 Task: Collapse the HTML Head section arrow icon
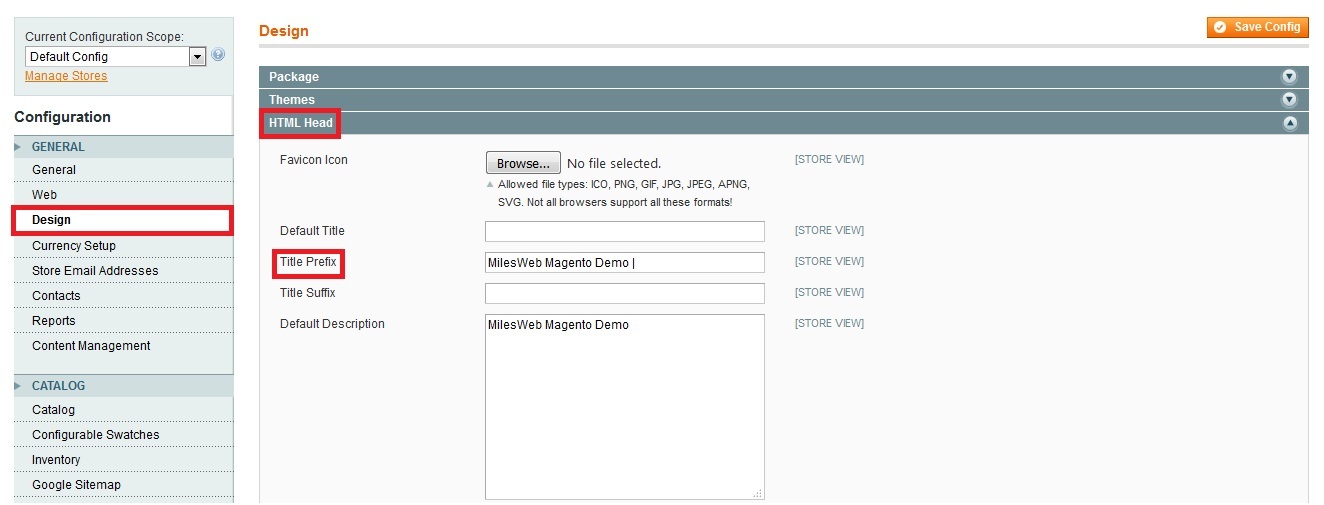pos(1289,123)
